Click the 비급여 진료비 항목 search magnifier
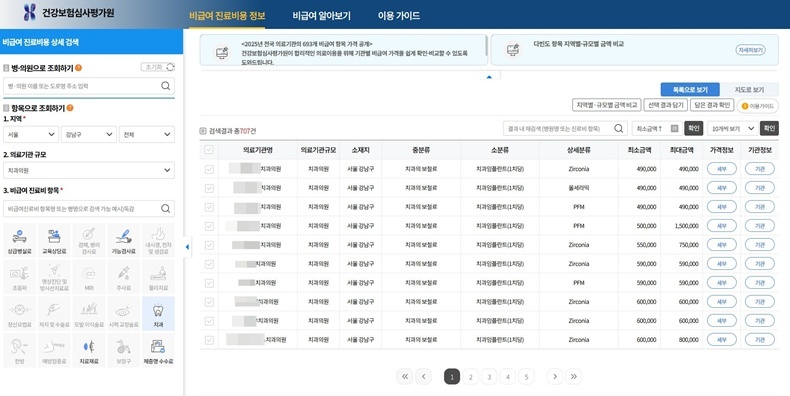The width and height of the screenshot is (790, 396). pyautogui.click(x=165, y=209)
